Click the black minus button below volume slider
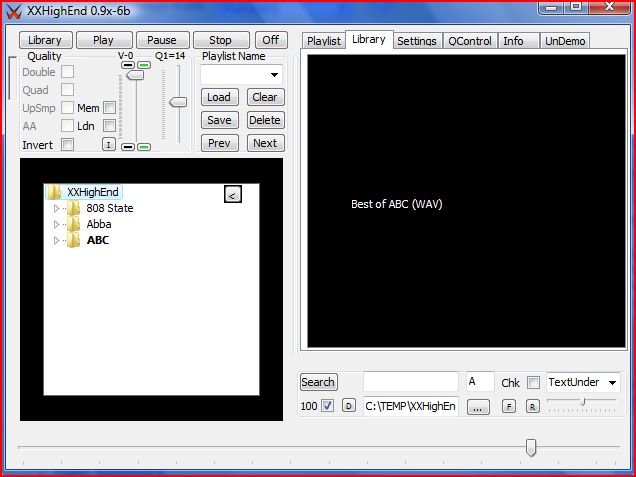636x477 pixels. 128,146
